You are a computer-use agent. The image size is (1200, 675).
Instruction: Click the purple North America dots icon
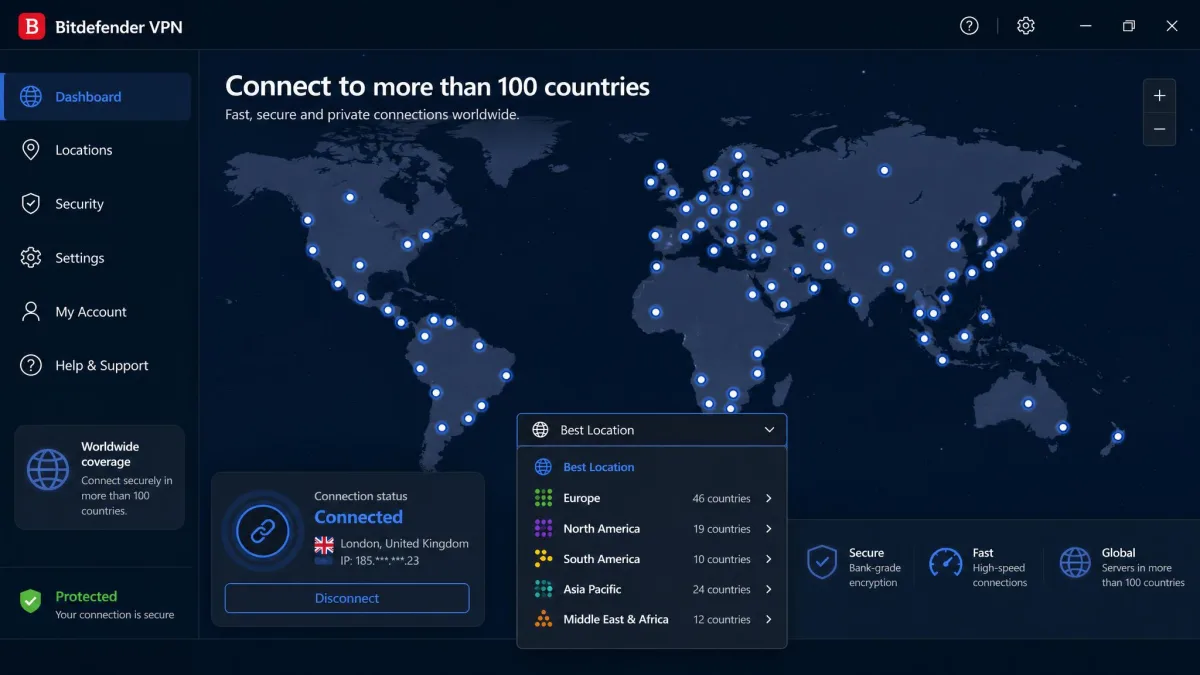tap(543, 528)
